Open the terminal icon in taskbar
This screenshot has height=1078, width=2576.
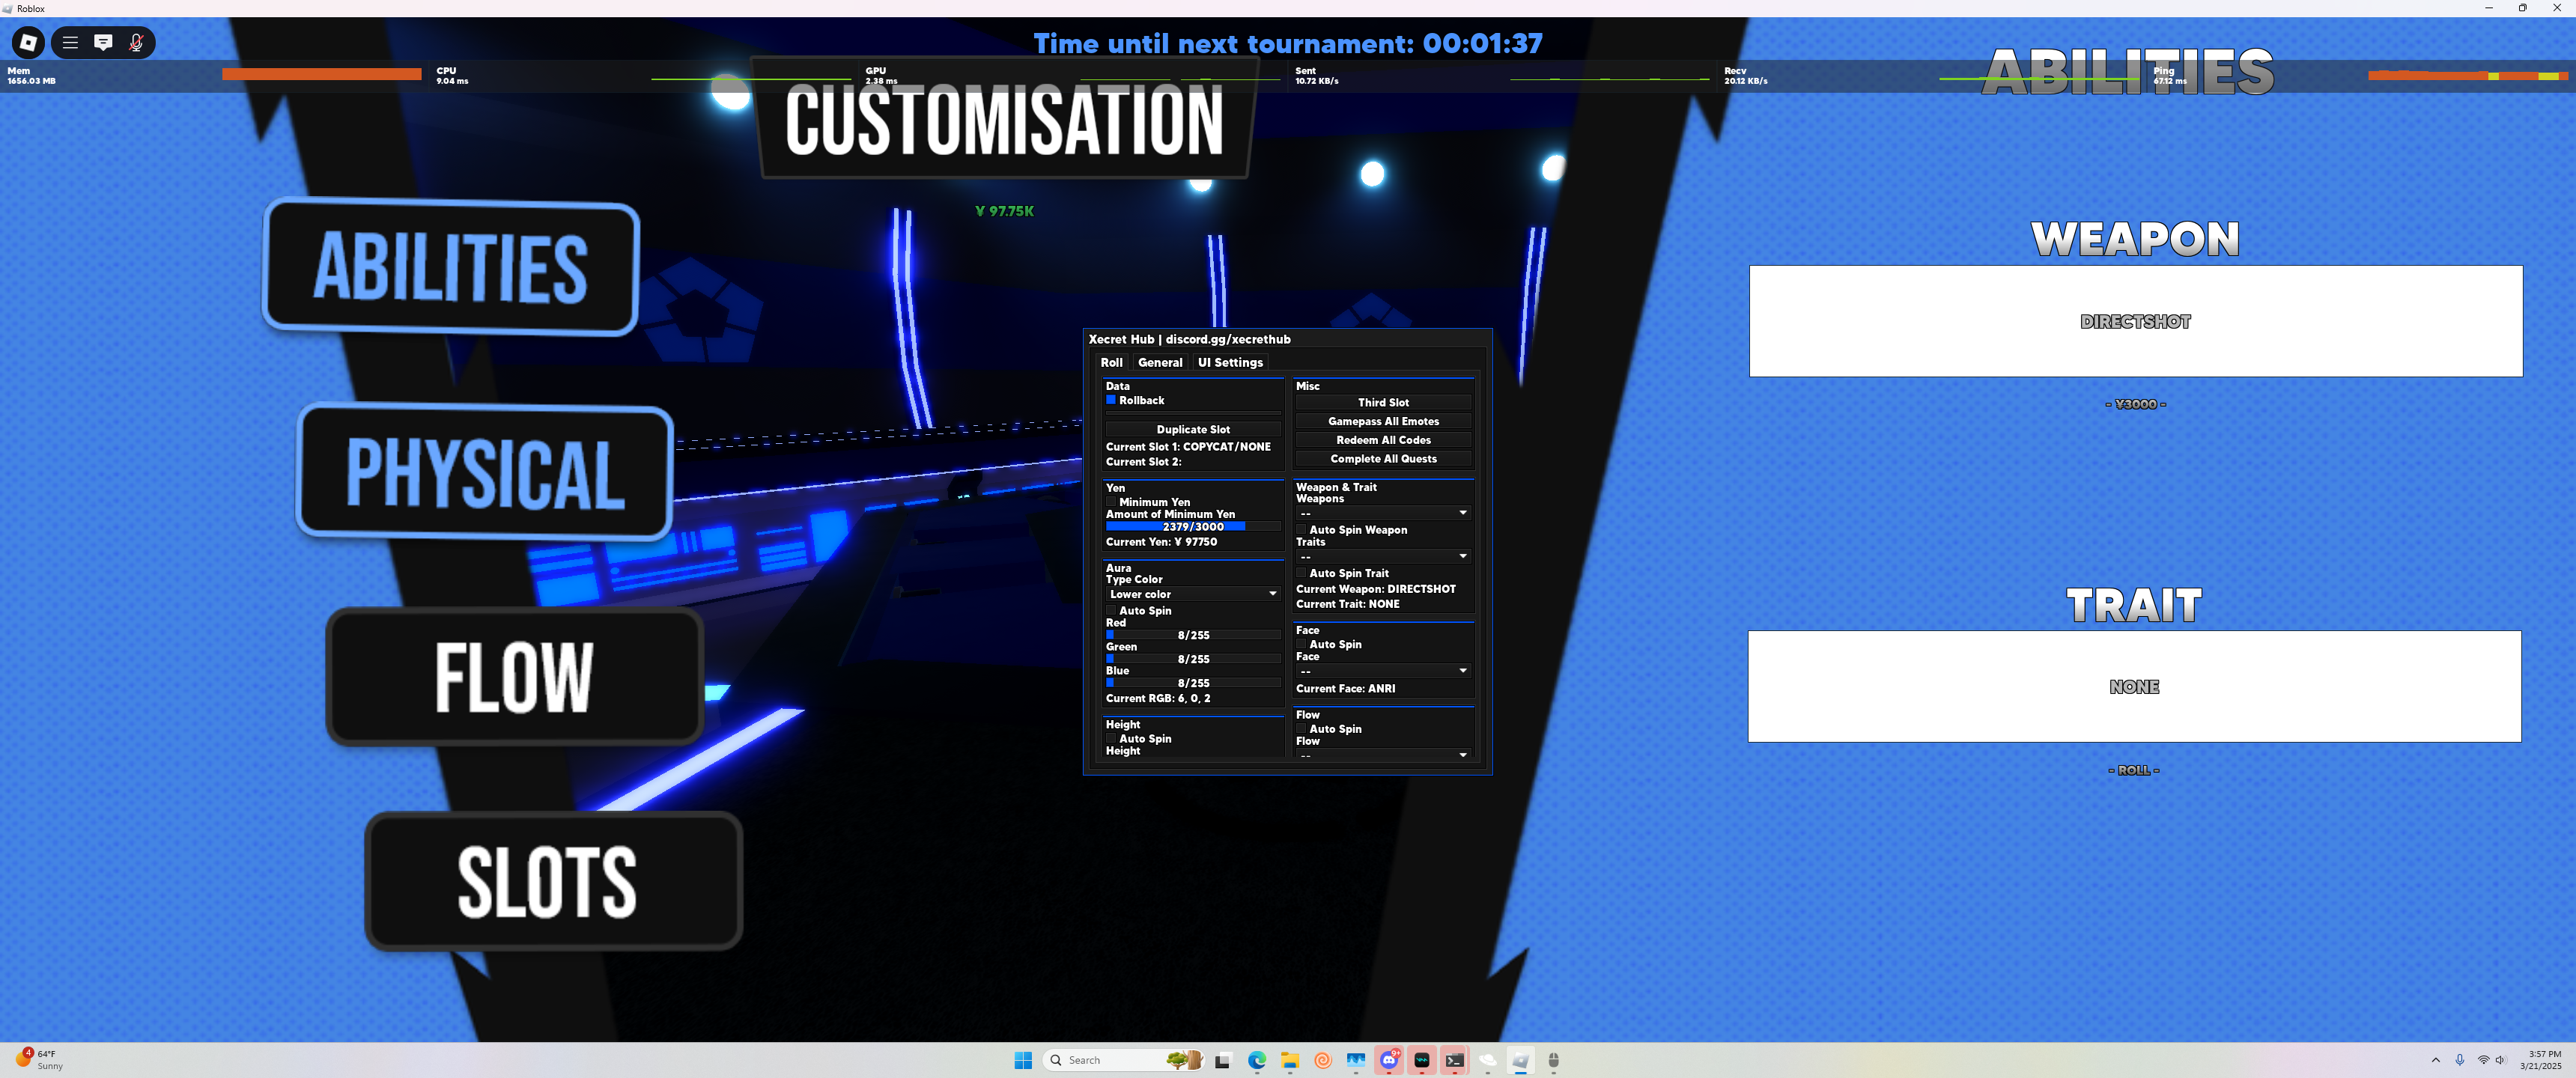click(x=1455, y=1060)
